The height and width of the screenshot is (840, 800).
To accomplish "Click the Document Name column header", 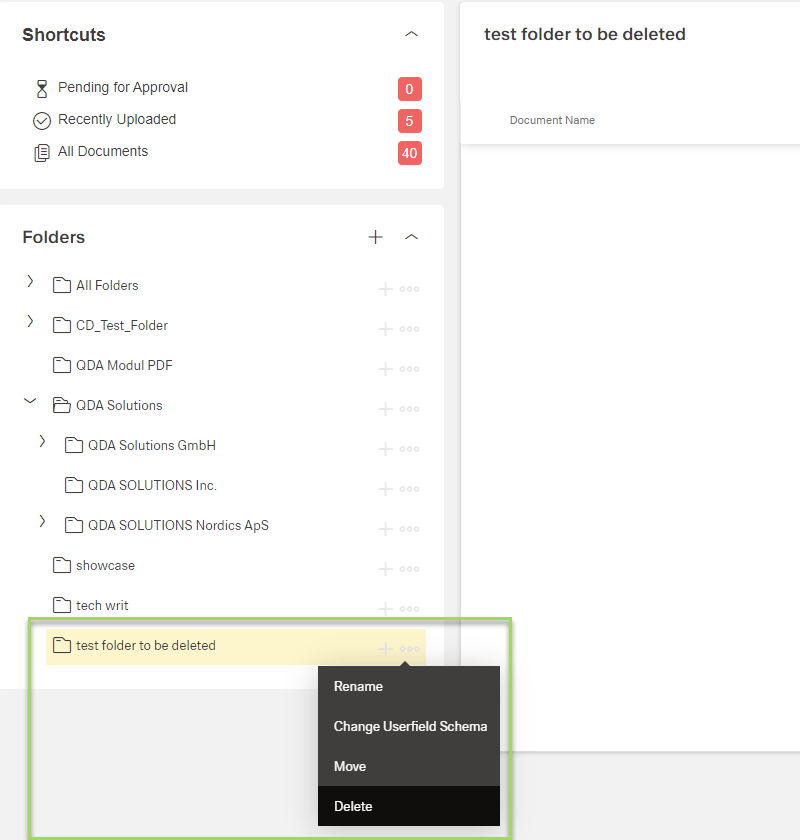I will (552, 120).
